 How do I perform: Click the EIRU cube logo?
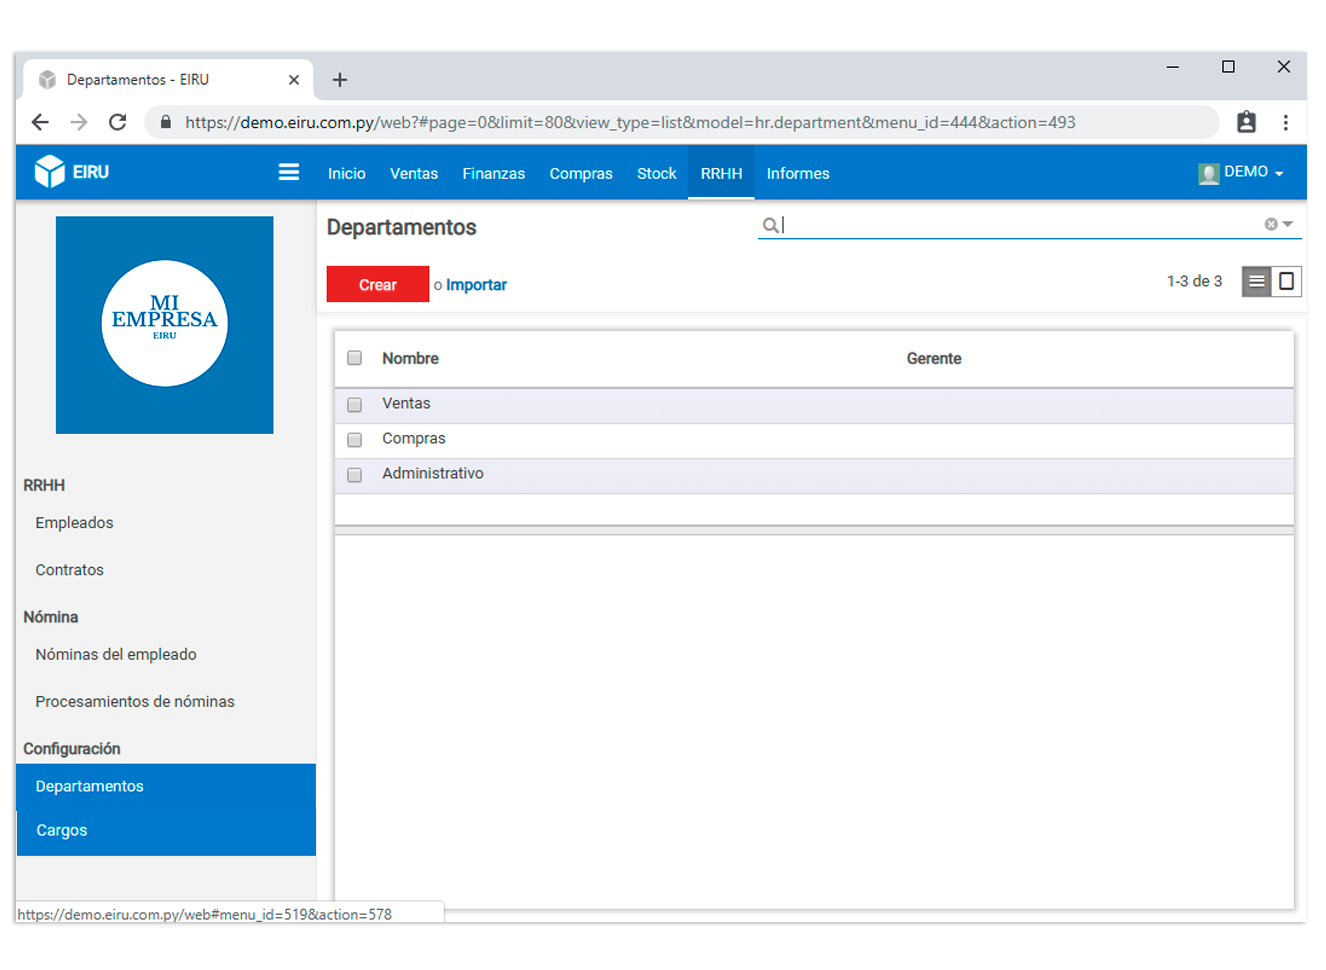[x=49, y=172]
